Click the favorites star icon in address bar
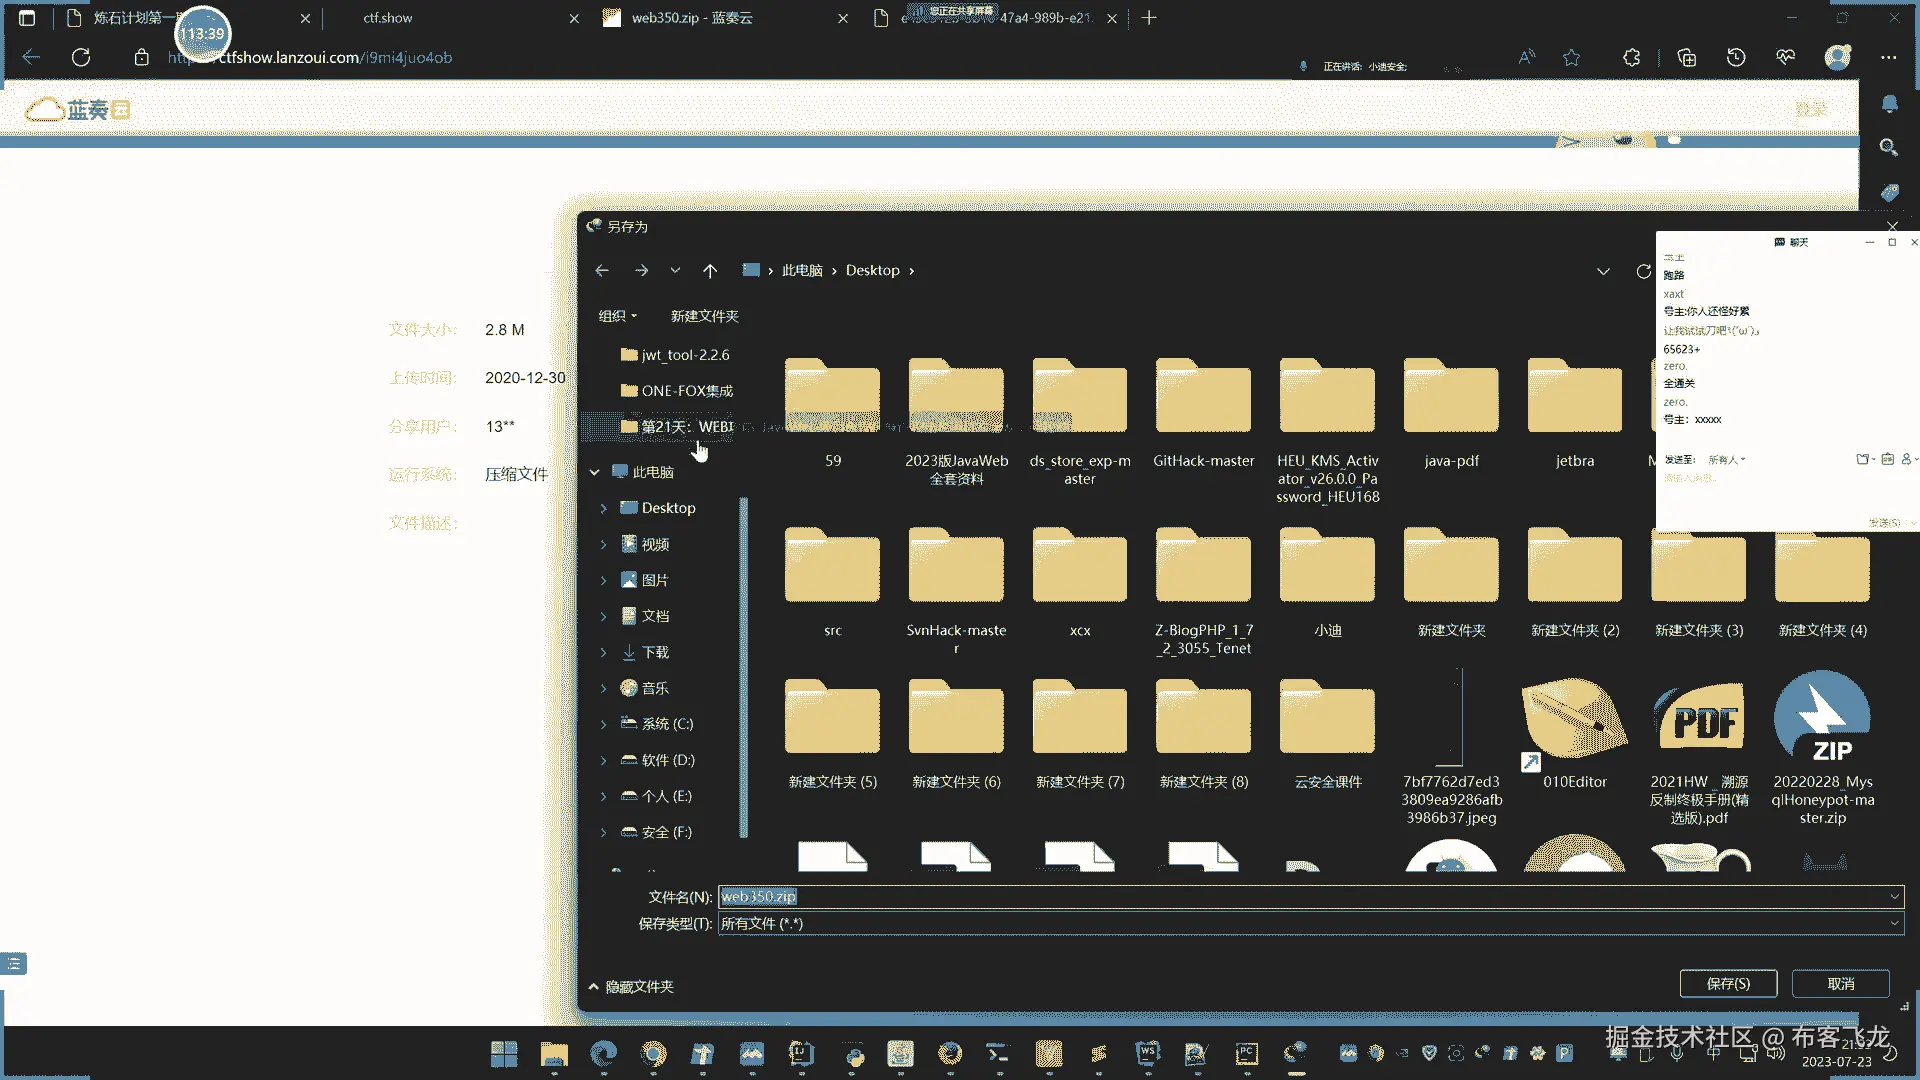The image size is (1920, 1080). click(x=1571, y=57)
